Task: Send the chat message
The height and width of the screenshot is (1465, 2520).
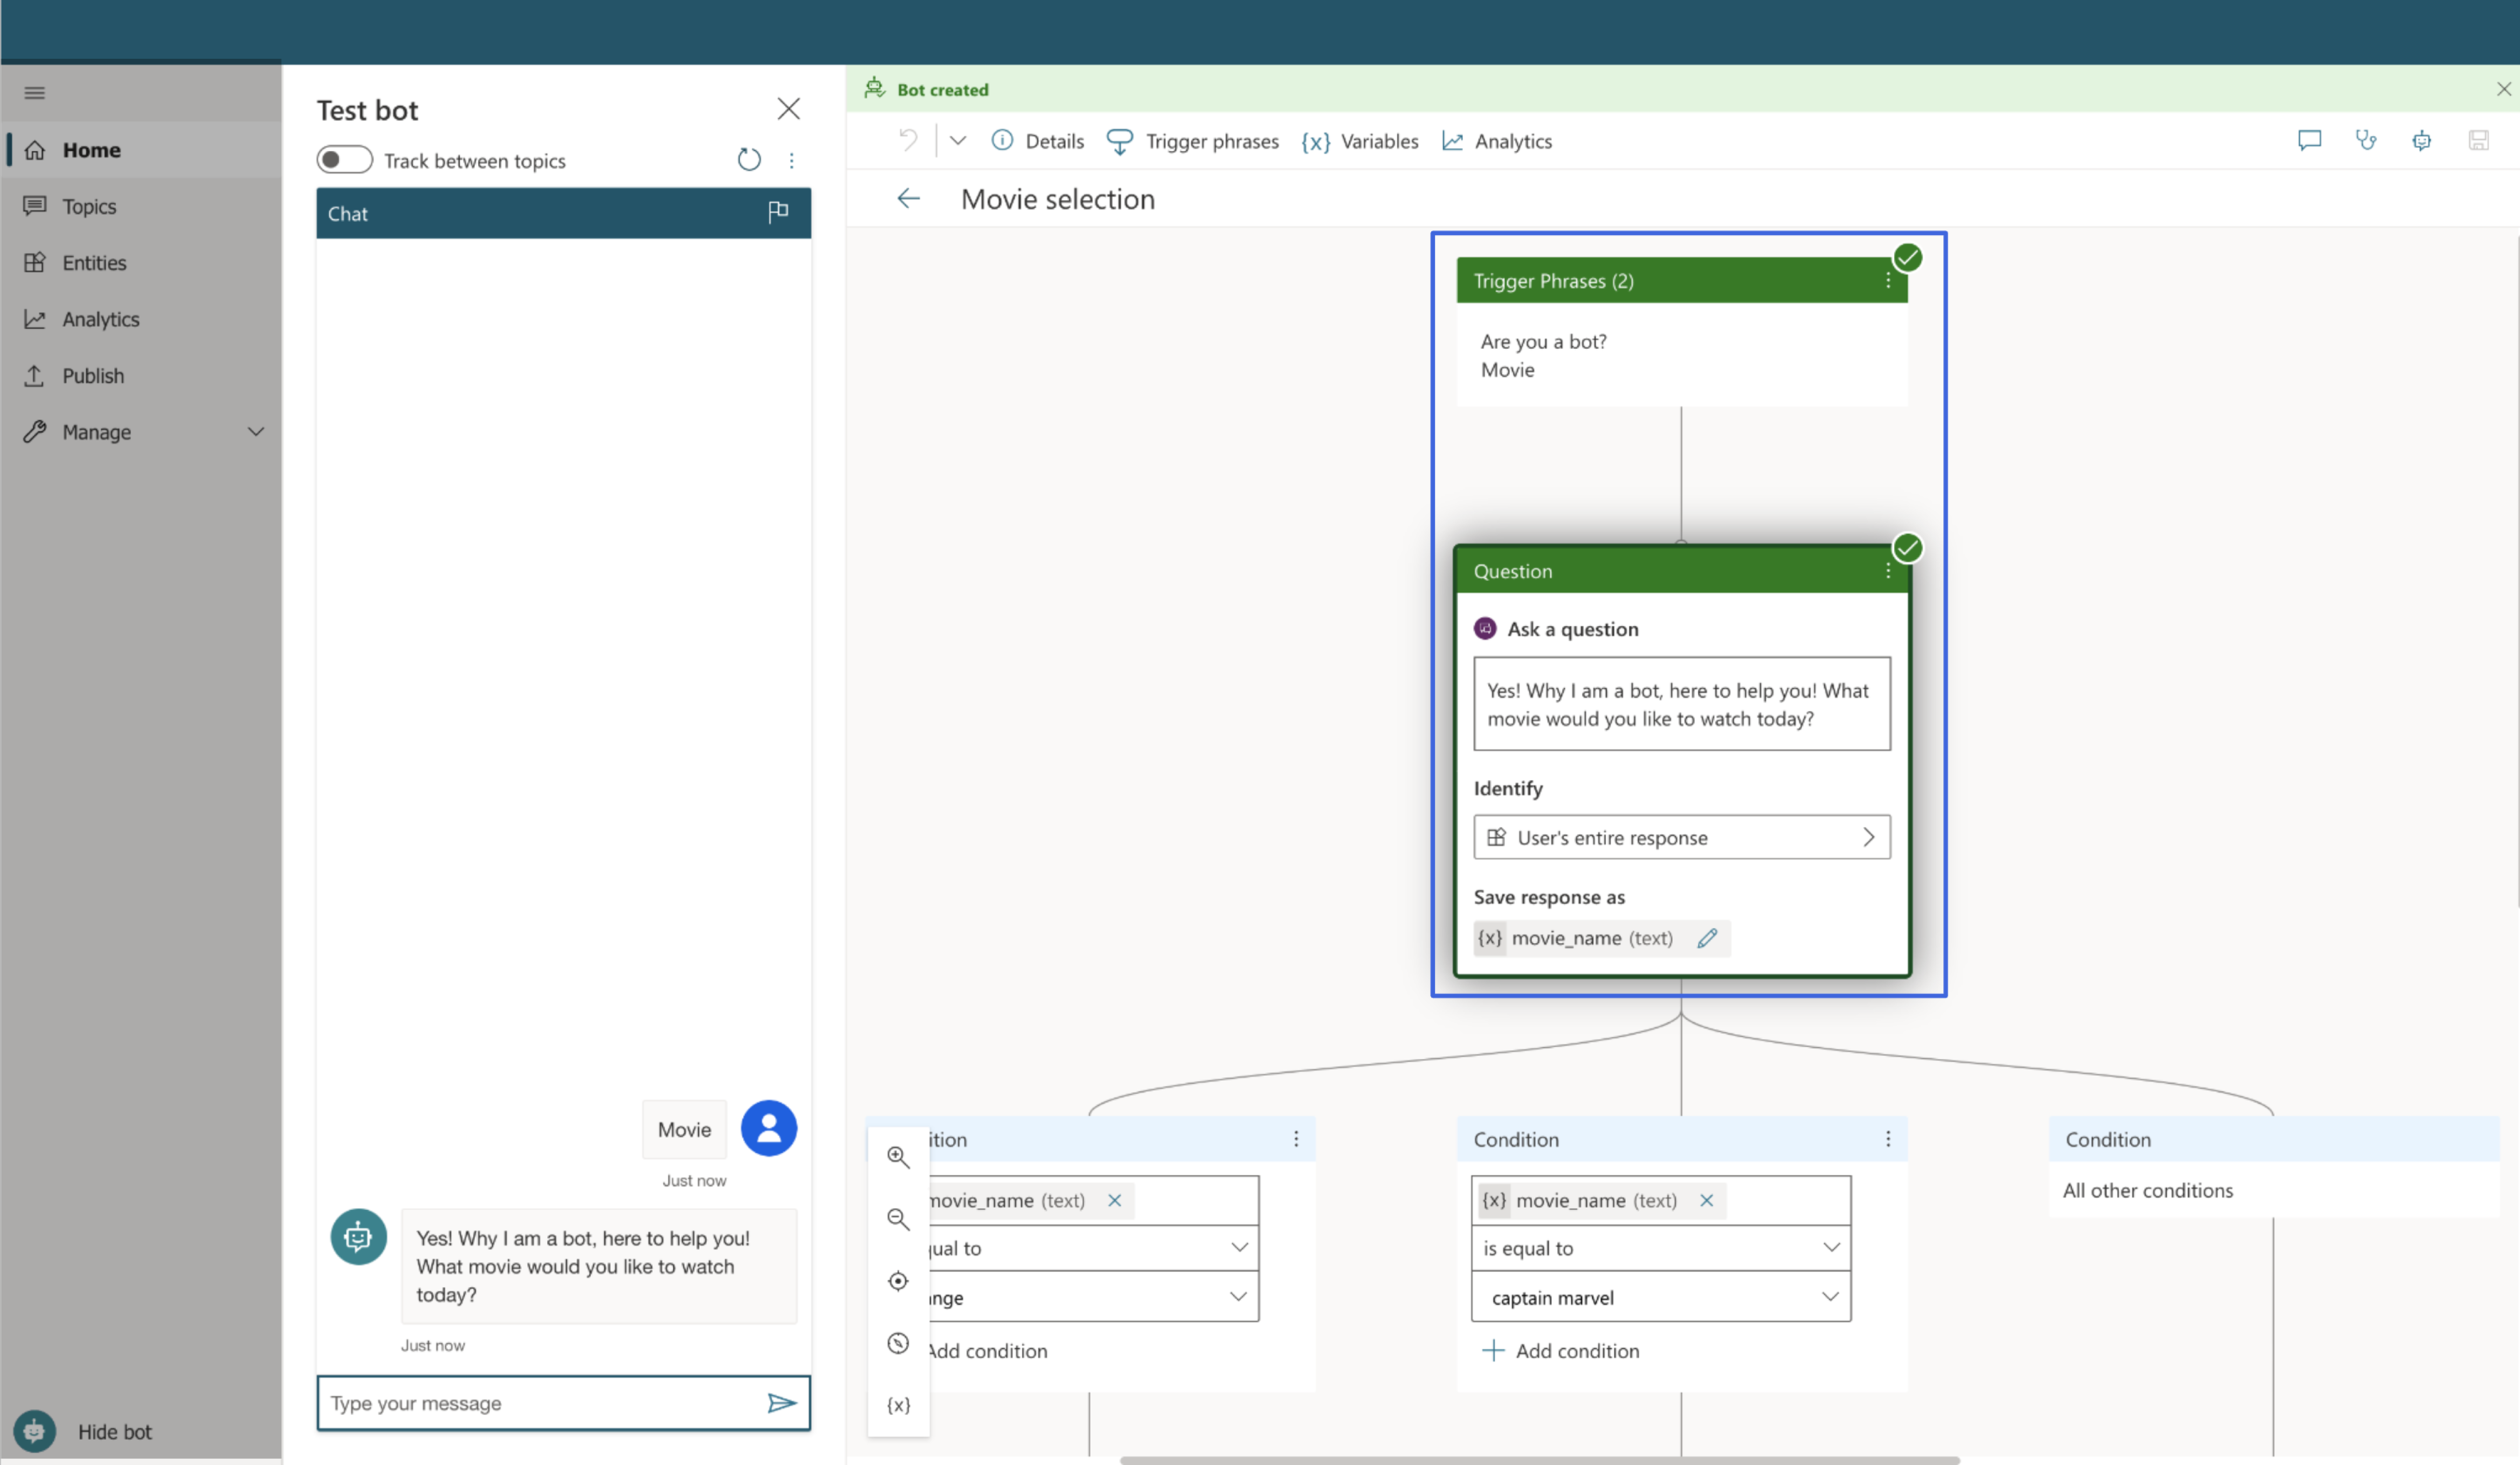Action: pyautogui.click(x=782, y=1403)
